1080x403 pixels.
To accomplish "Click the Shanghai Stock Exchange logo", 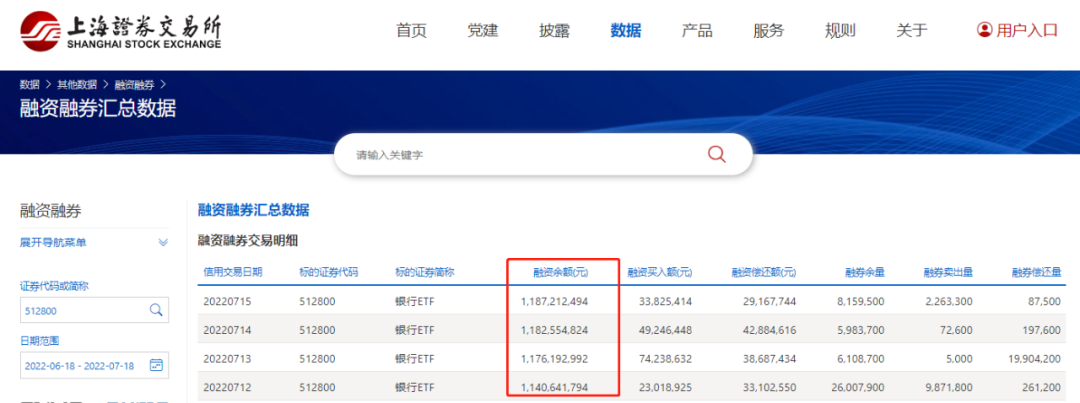I will [121, 32].
